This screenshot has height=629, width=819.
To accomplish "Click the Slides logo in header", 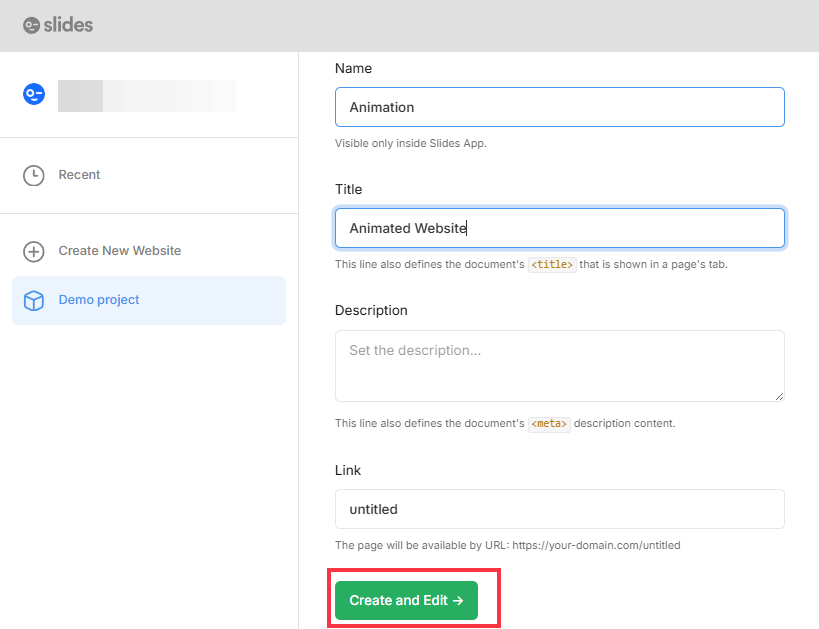I will [x=57, y=25].
